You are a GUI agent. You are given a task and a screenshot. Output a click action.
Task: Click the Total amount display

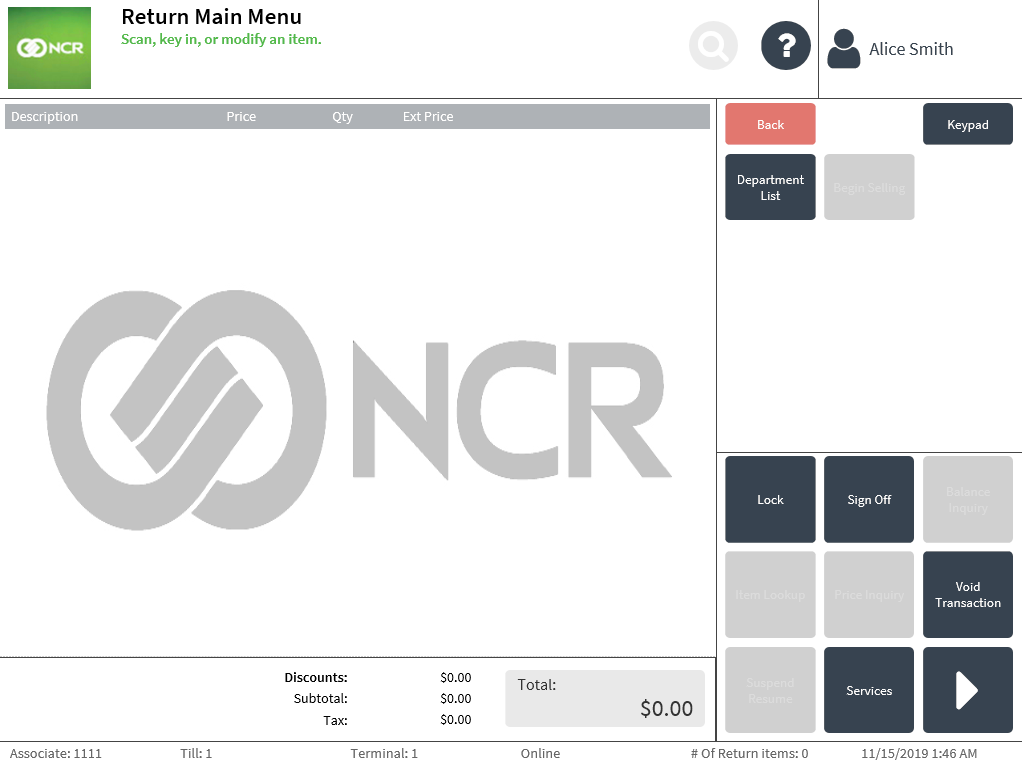(x=604, y=697)
